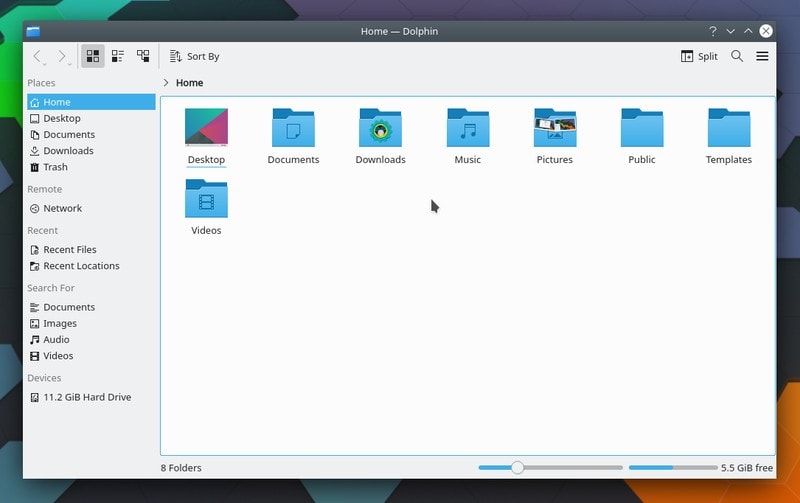Go forward with the right arrow
This screenshot has height=503, width=800.
[x=62, y=56]
